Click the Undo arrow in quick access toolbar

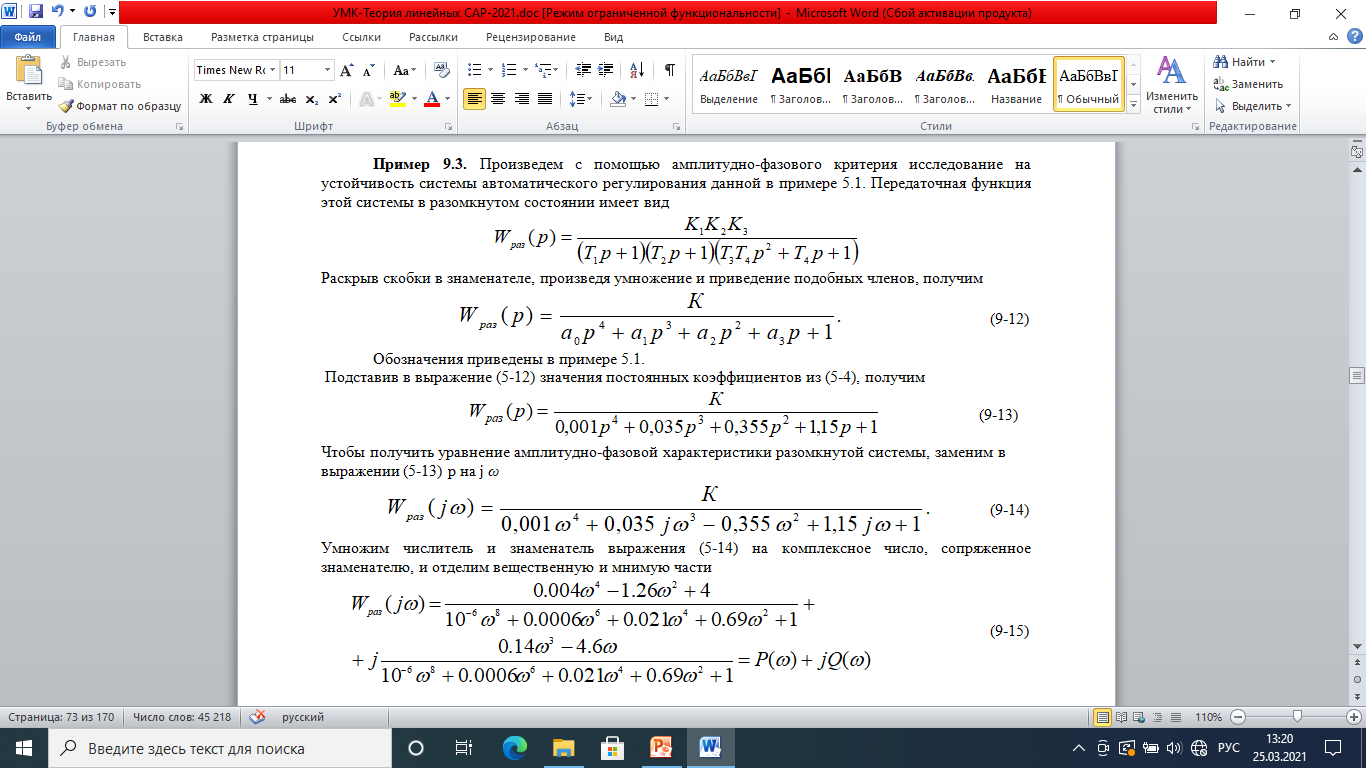(58, 13)
